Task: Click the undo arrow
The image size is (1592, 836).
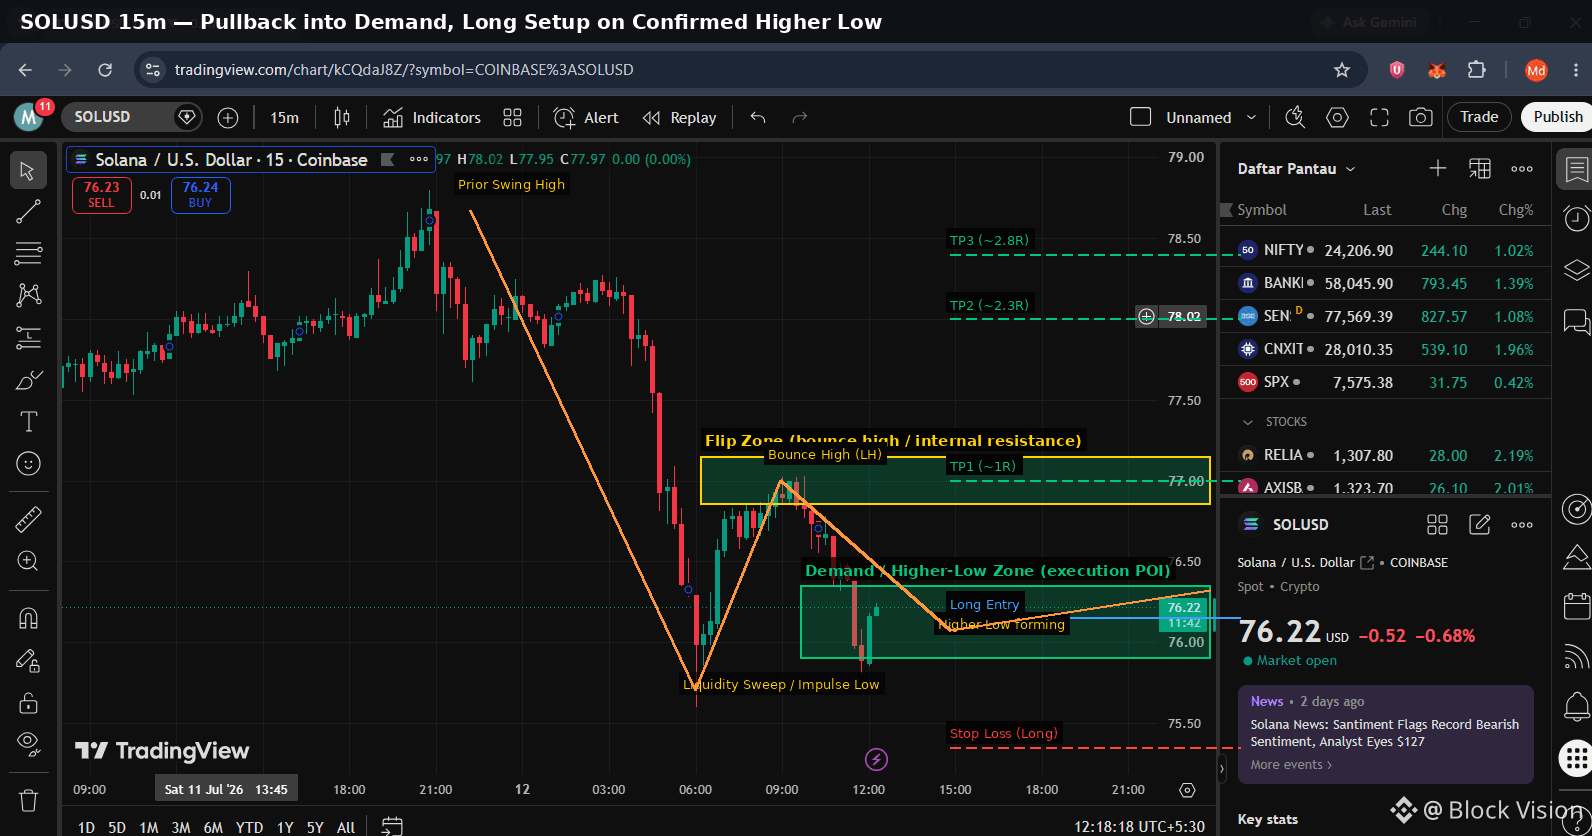Action: (x=758, y=118)
